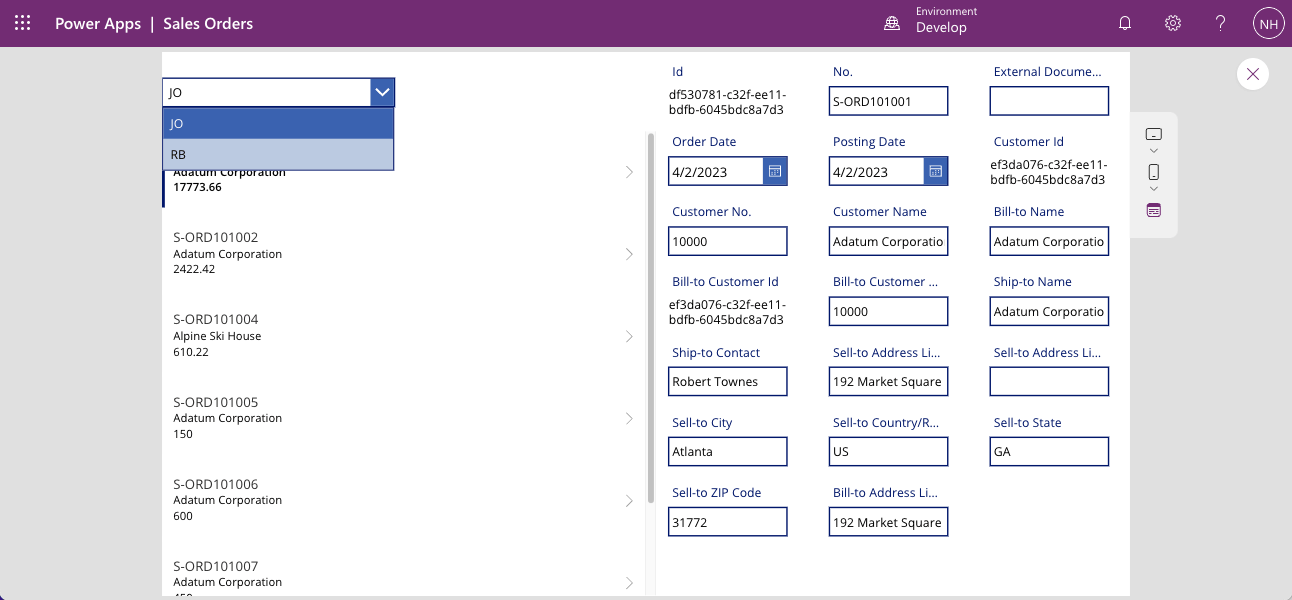The height and width of the screenshot is (600, 1292).
Task: Open the Develop environment selector icon
Action: pyautogui.click(x=892, y=23)
